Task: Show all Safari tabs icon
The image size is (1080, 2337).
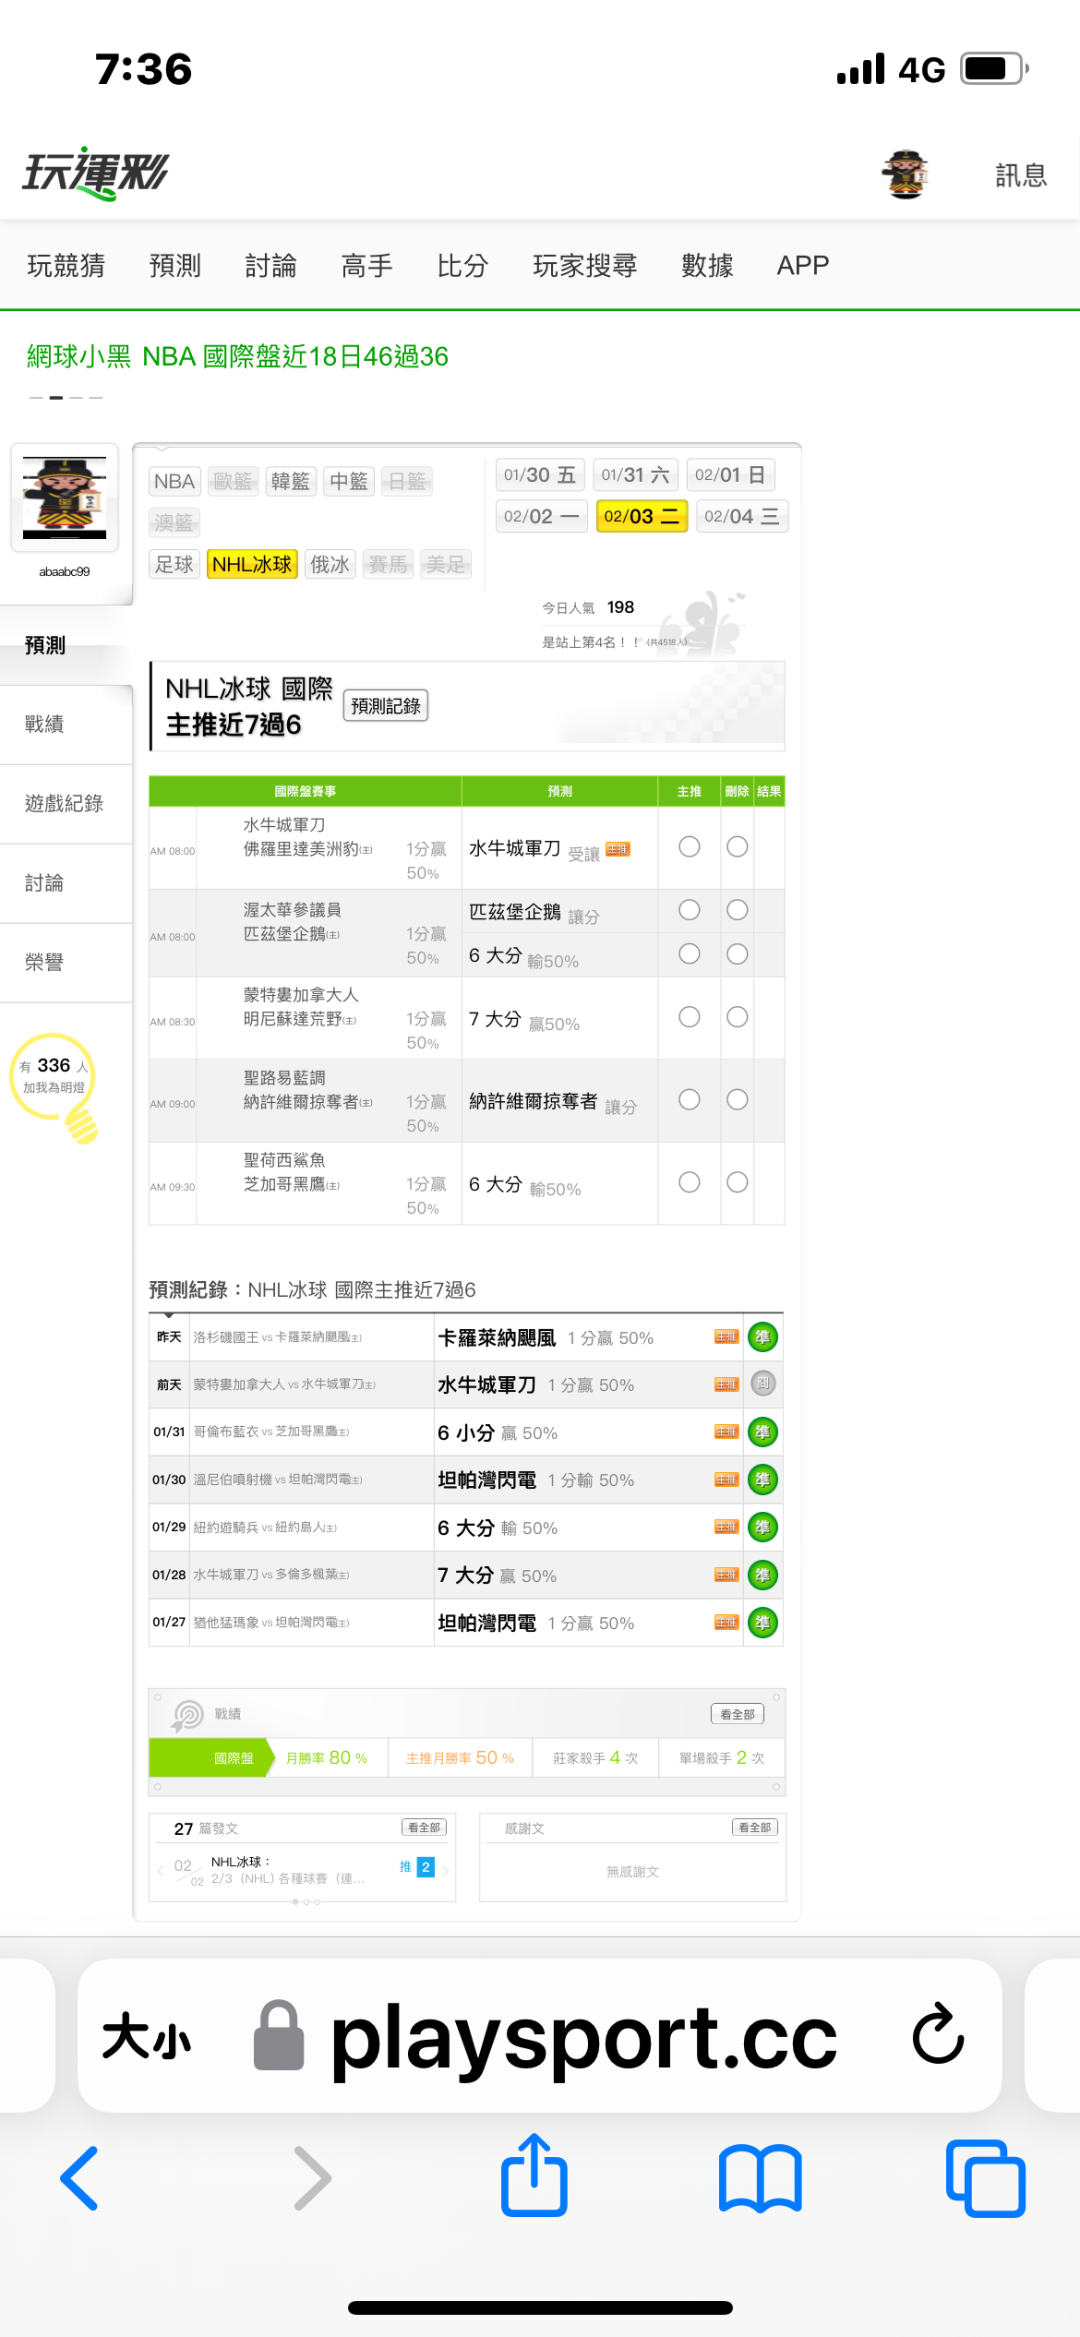Action: [985, 2177]
